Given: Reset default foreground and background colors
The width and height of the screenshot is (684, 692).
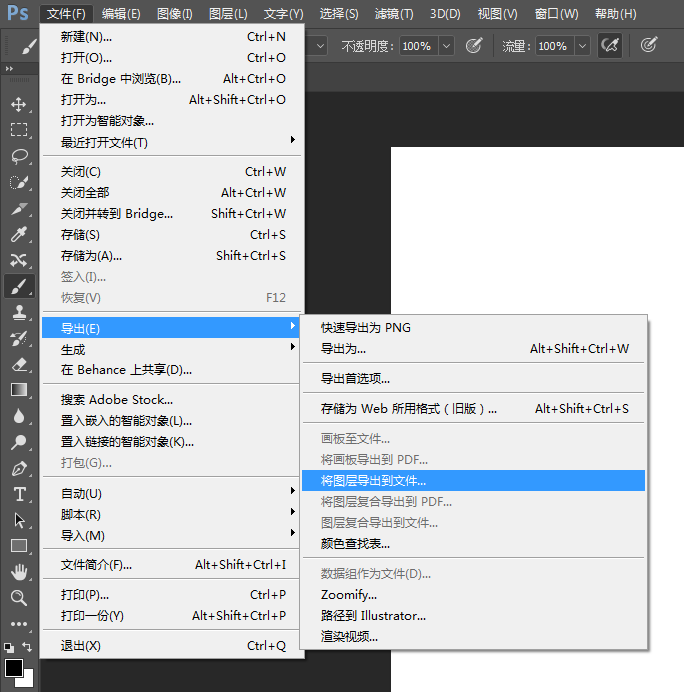Looking at the screenshot, I should point(9,647).
